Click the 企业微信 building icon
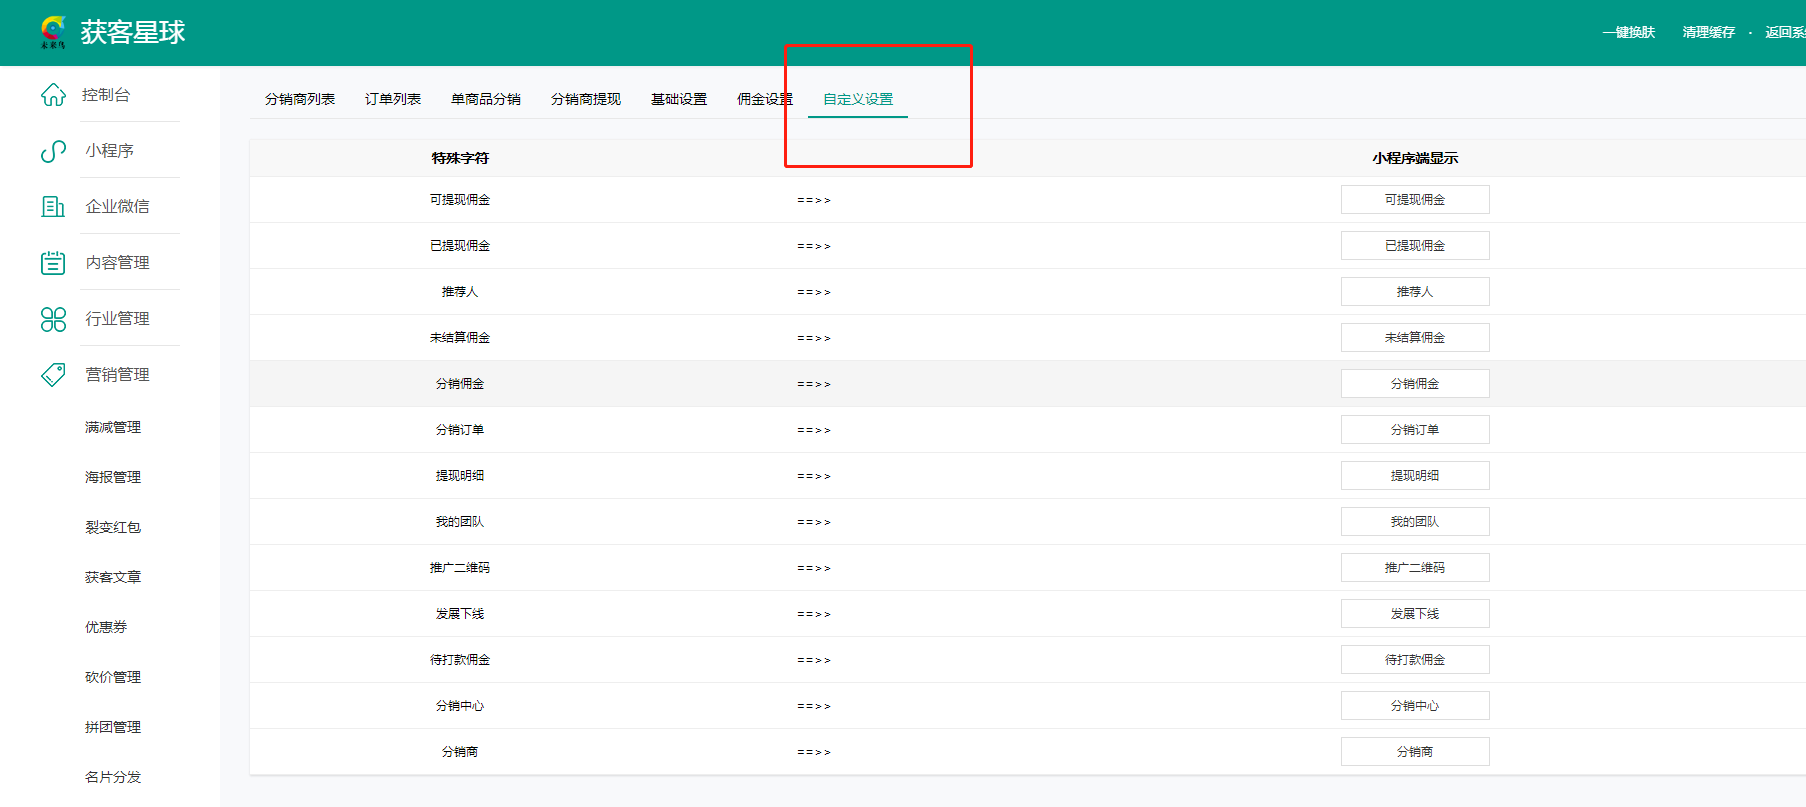This screenshot has height=807, width=1806. pyautogui.click(x=53, y=207)
